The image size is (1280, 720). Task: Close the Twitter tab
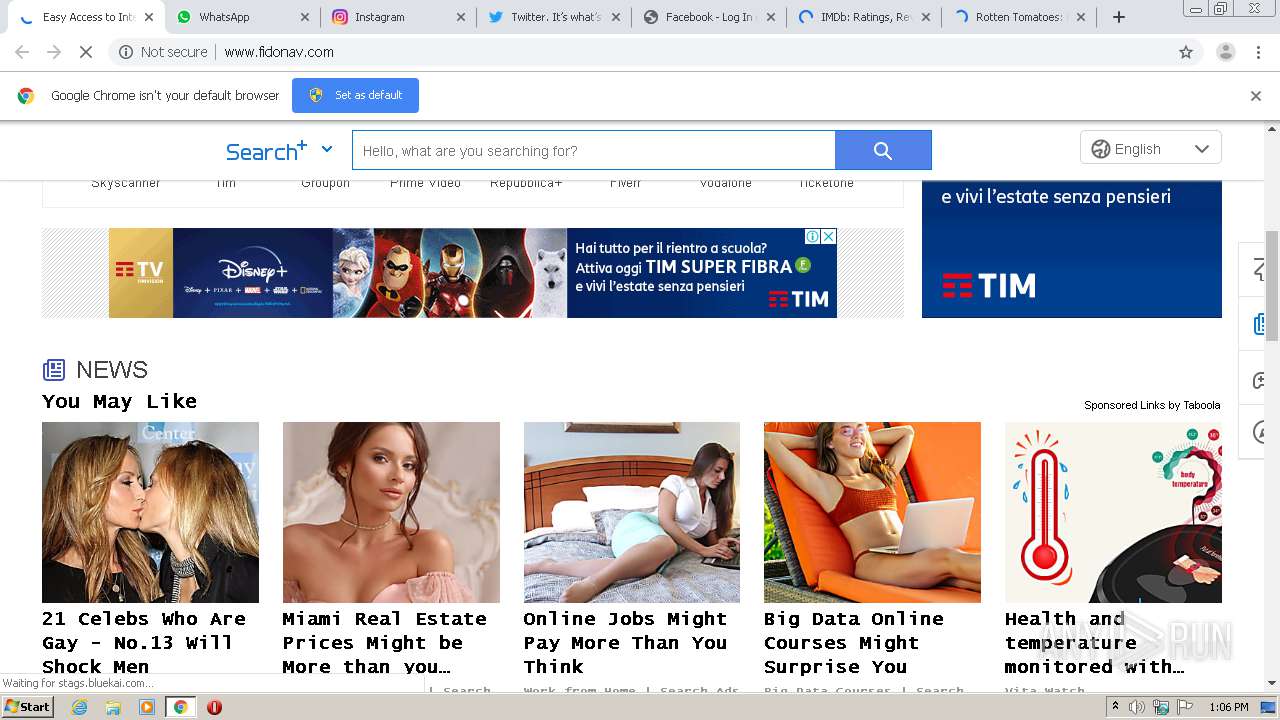coord(616,17)
